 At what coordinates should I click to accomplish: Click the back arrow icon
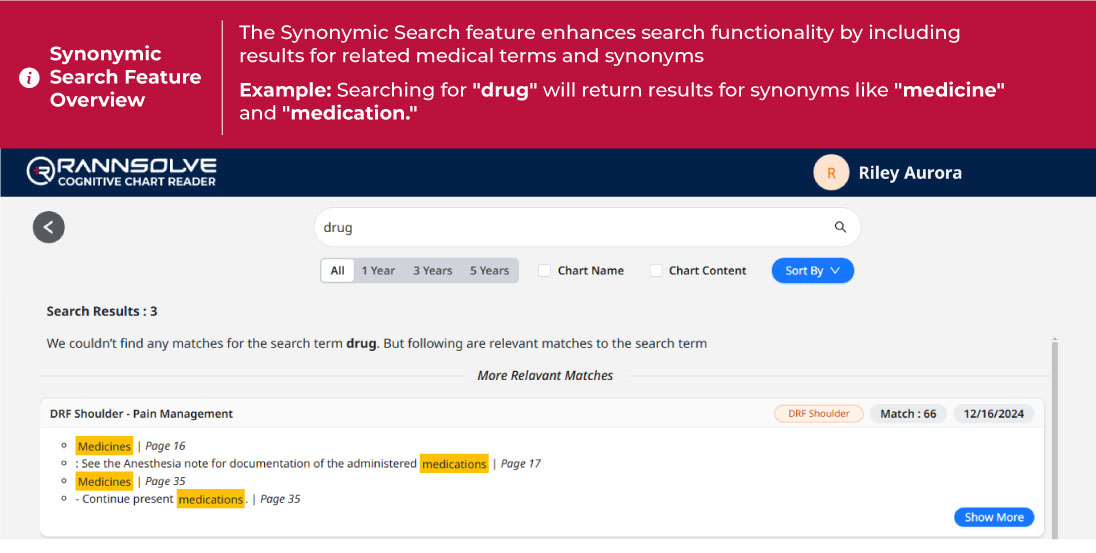(x=48, y=227)
